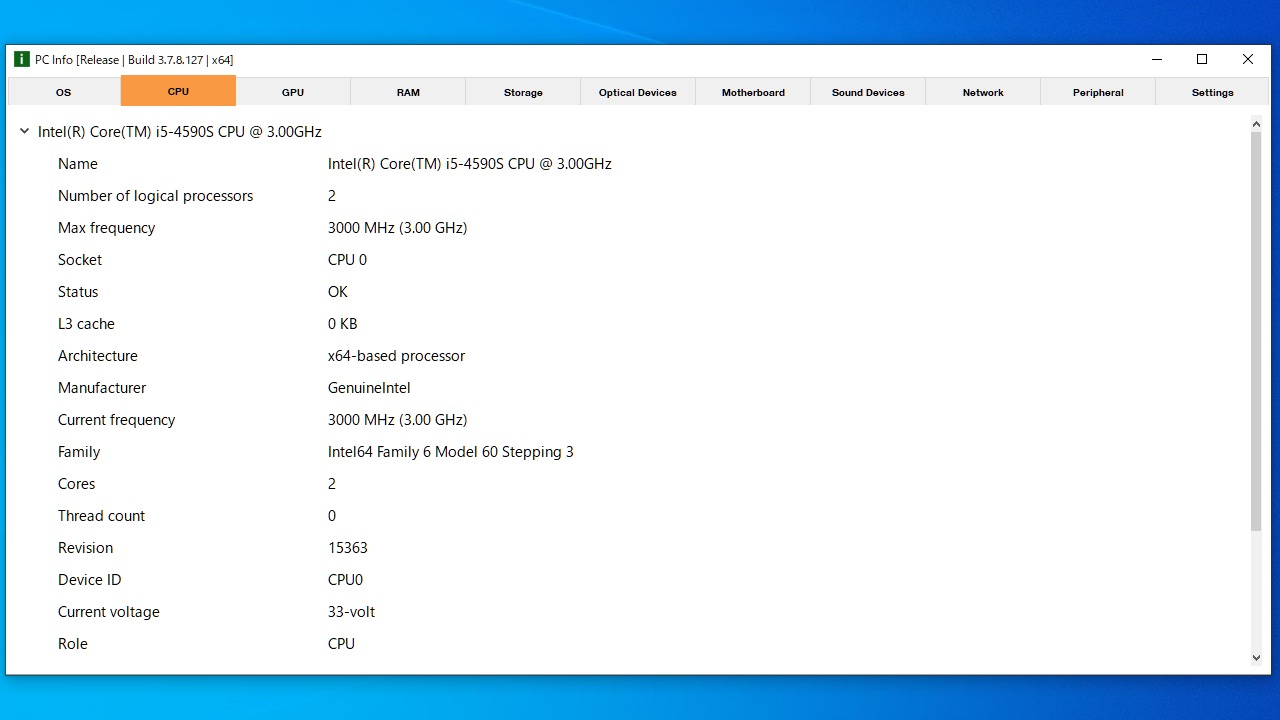Select the Name label row

coord(78,164)
